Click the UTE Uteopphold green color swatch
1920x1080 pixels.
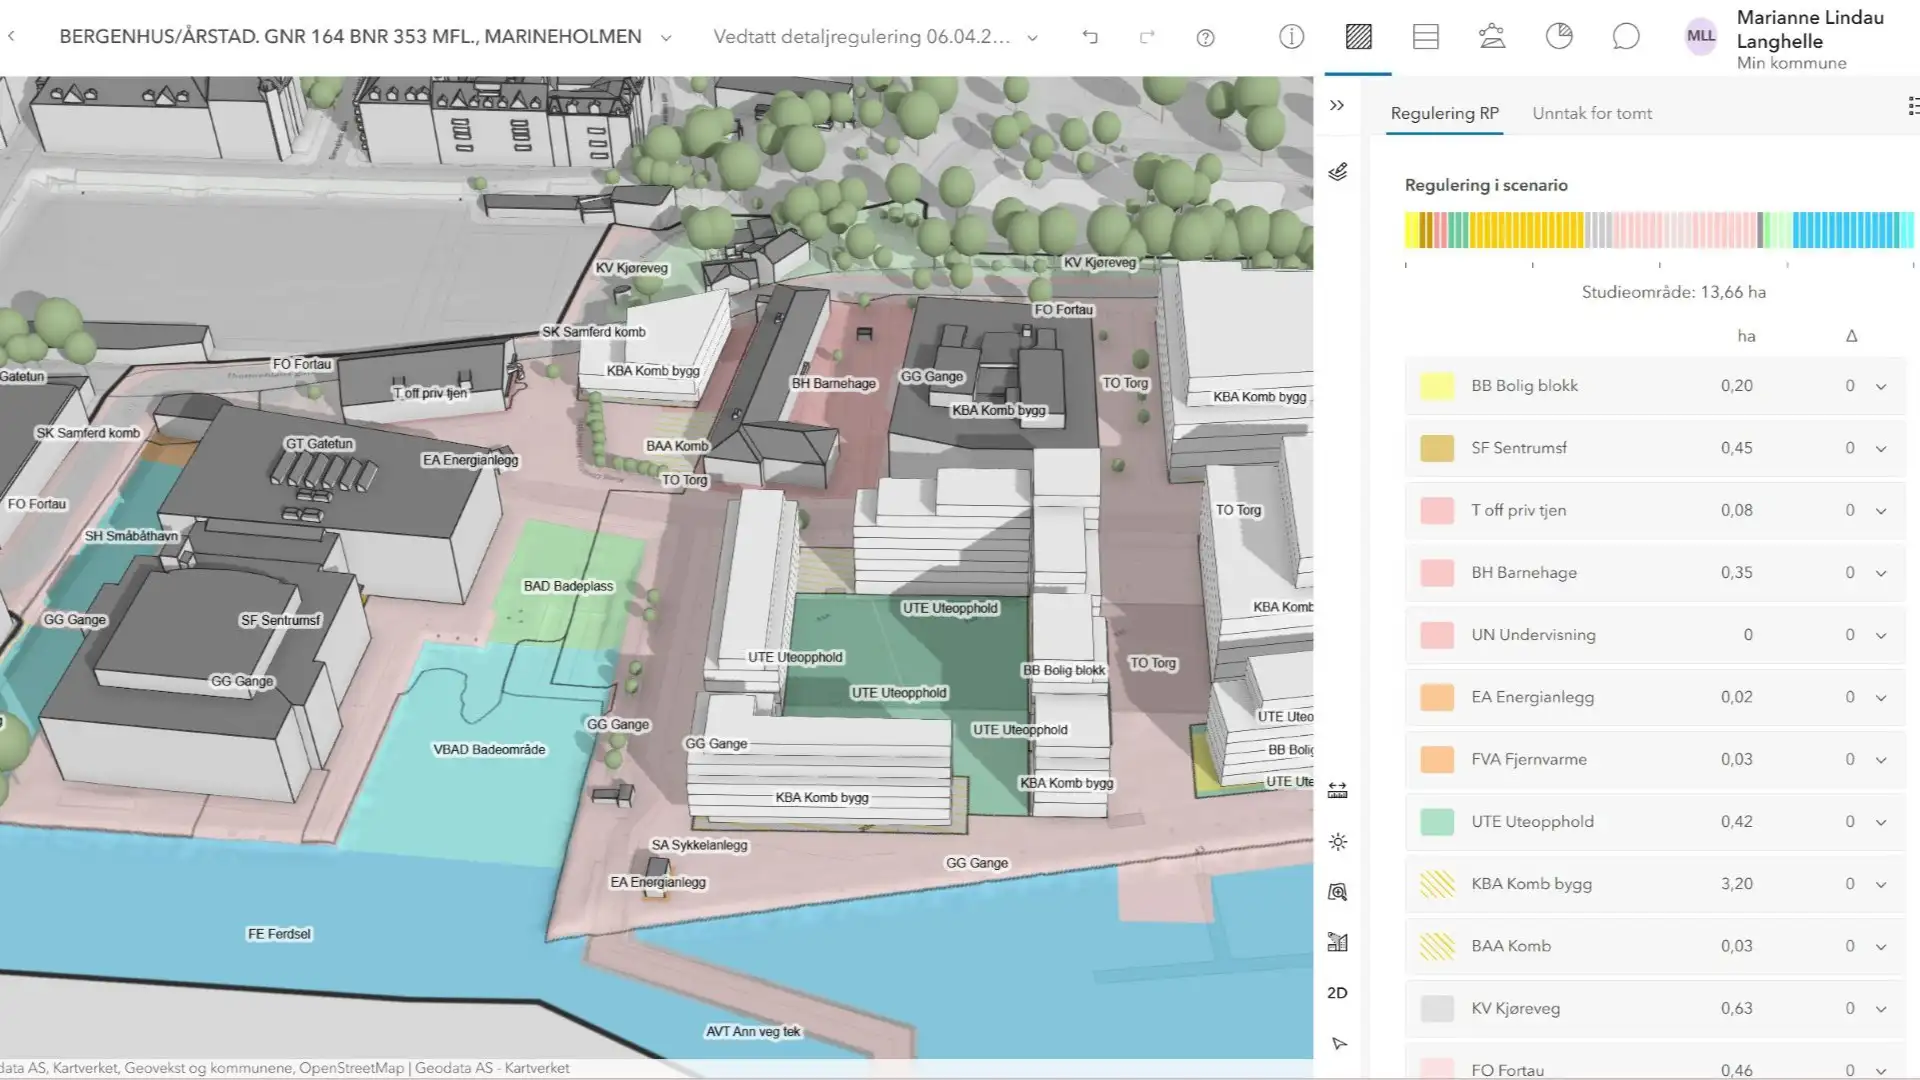(x=1437, y=822)
